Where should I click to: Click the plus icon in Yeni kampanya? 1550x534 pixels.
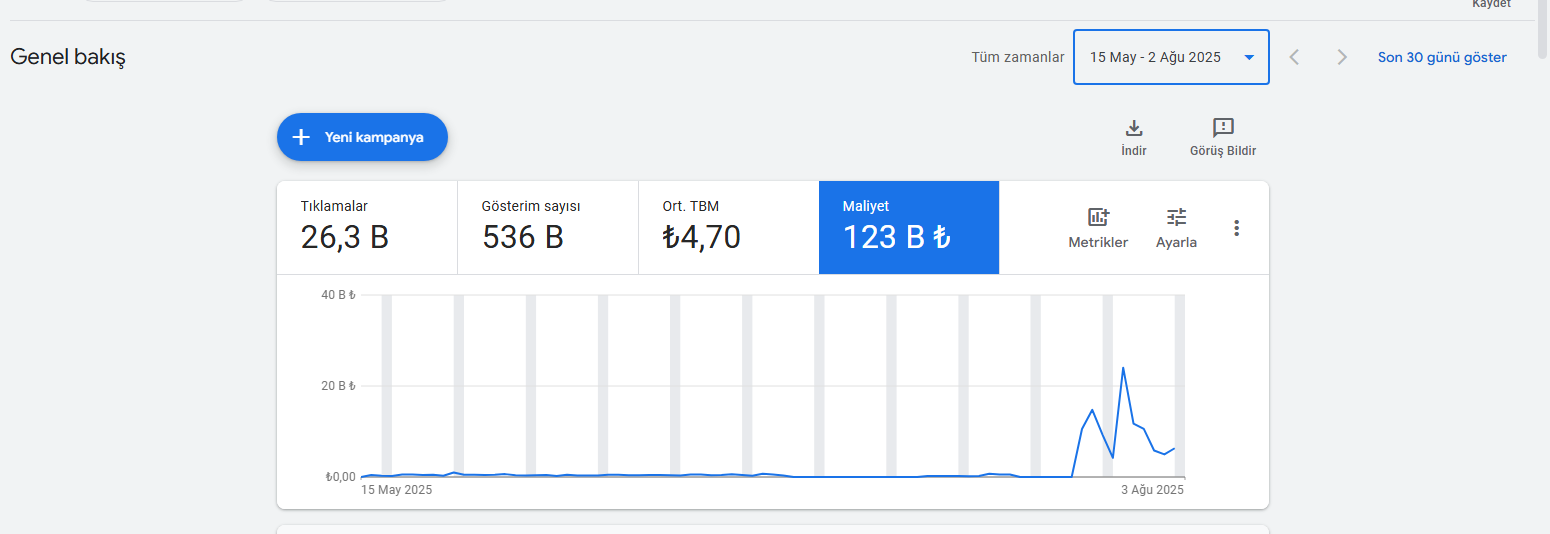tap(301, 137)
